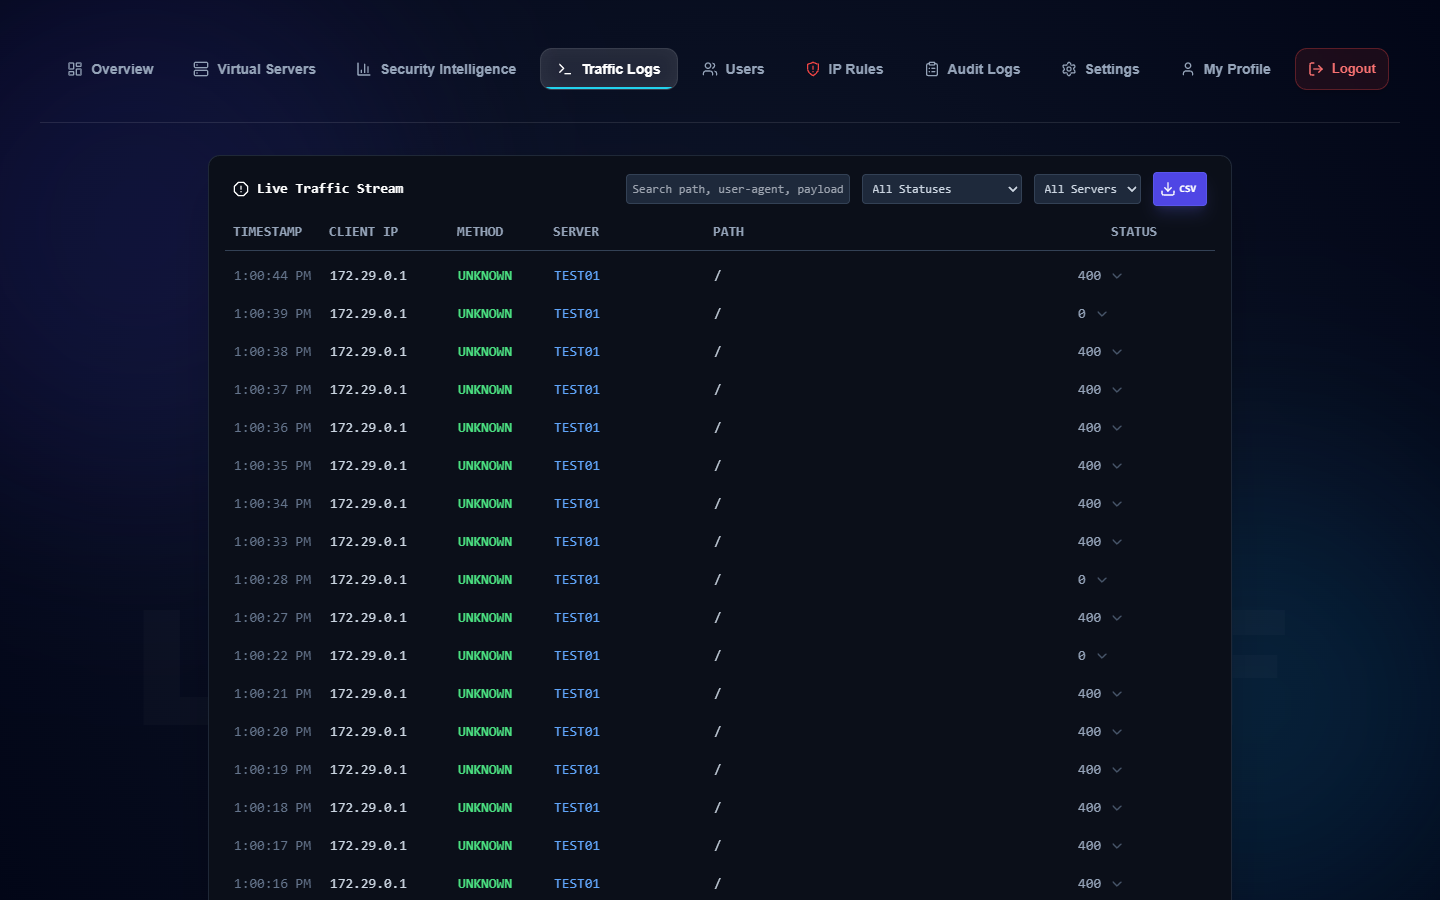Go to Virtual Servers tab
This screenshot has width=1440, height=900.
pyautogui.click(x=254, y=69)
